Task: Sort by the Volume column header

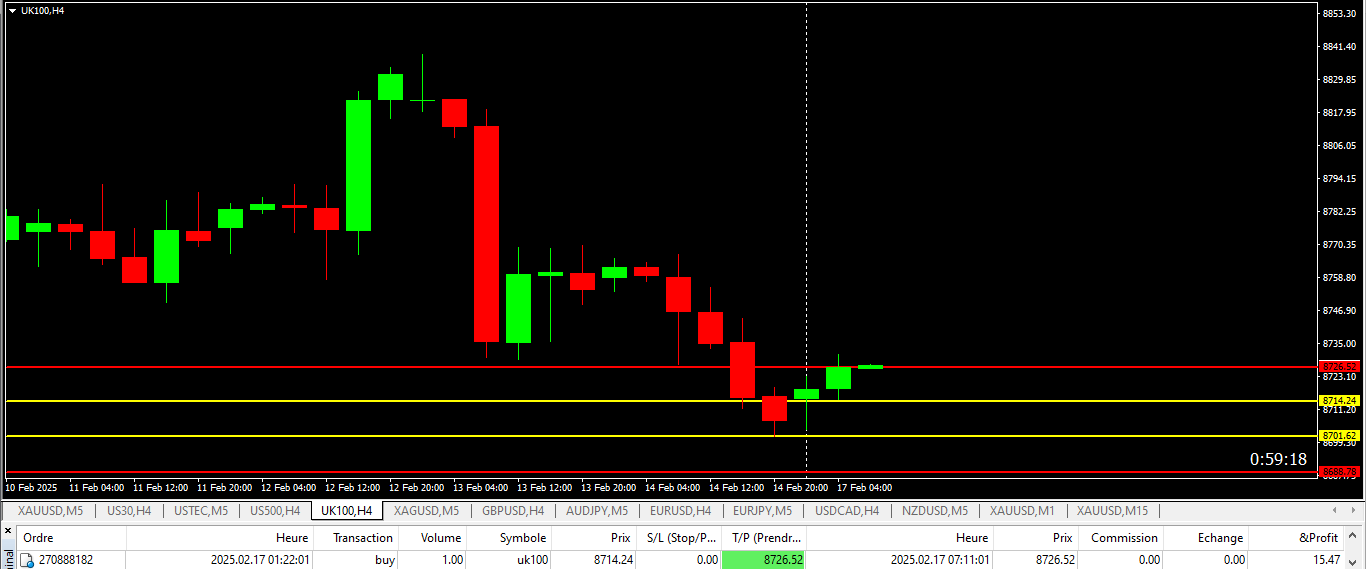Action: coord(441,538)
